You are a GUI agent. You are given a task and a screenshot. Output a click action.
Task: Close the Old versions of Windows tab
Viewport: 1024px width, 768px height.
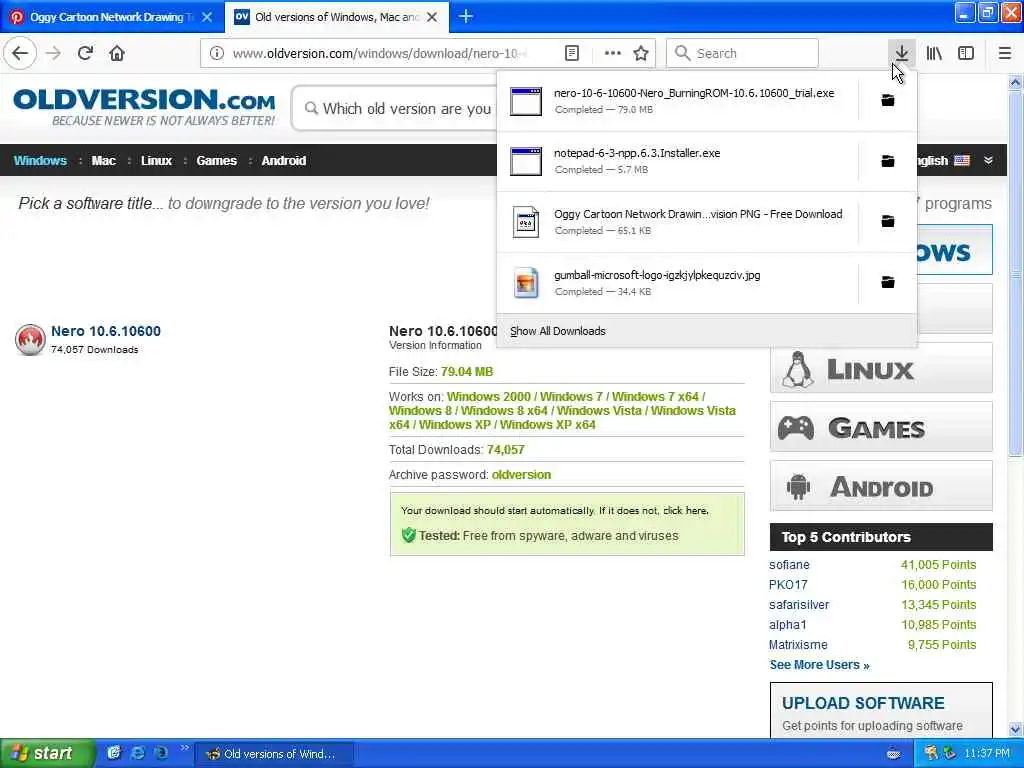(432, 17)
